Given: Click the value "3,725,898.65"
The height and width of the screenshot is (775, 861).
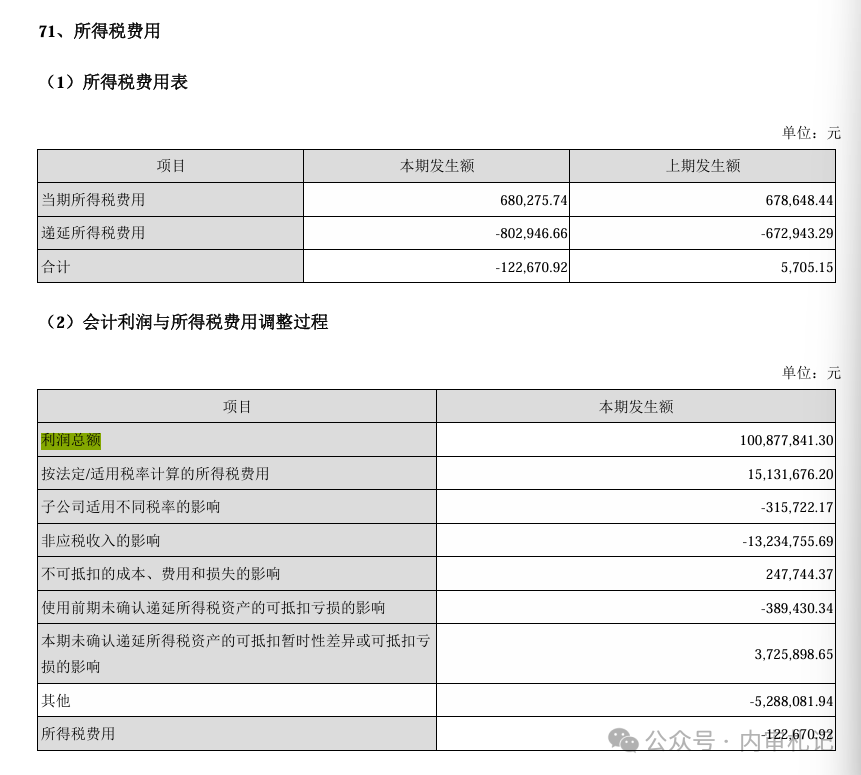Looking at the screenshot, I should tap(794, 654).
